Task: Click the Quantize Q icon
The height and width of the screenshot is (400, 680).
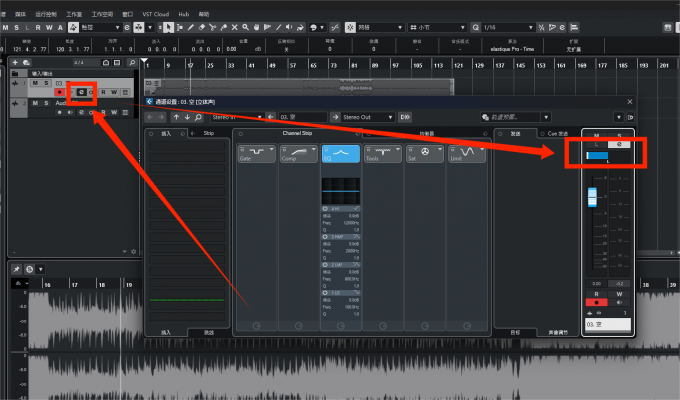Action: (476, 27)
